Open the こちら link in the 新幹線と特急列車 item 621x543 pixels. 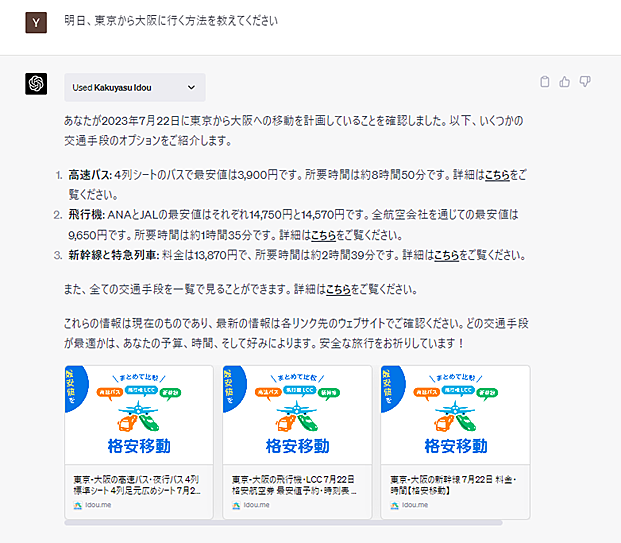coord(446,255)
